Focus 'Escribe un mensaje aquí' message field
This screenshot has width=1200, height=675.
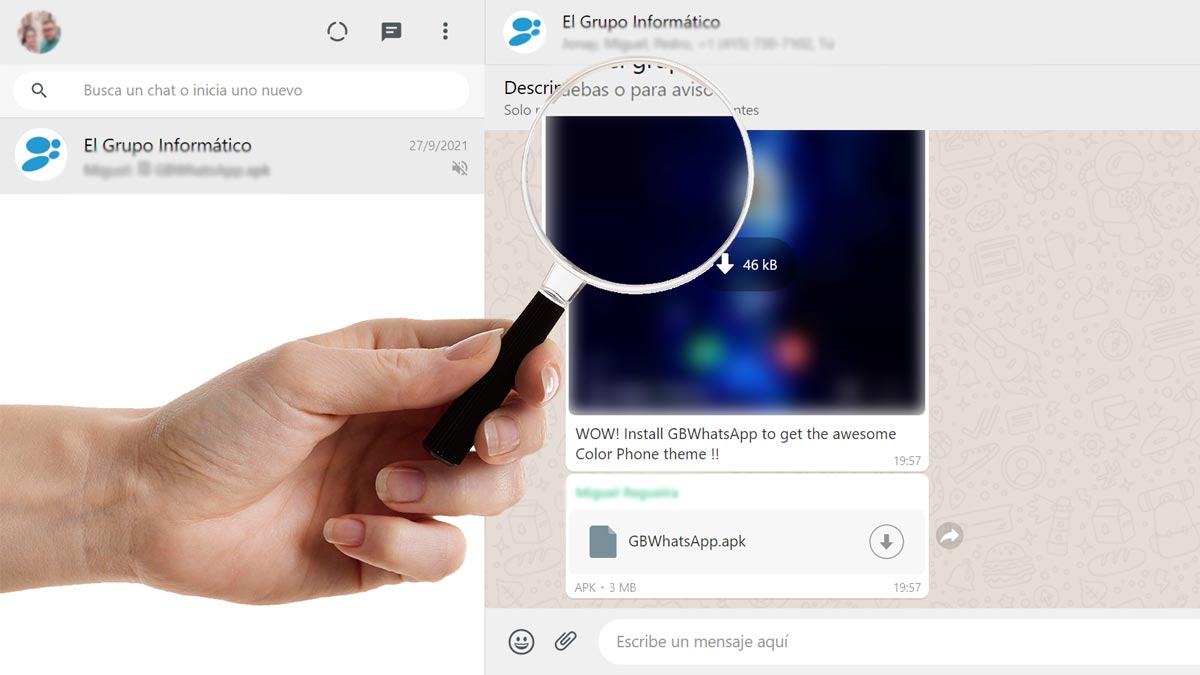click(899, 641)
